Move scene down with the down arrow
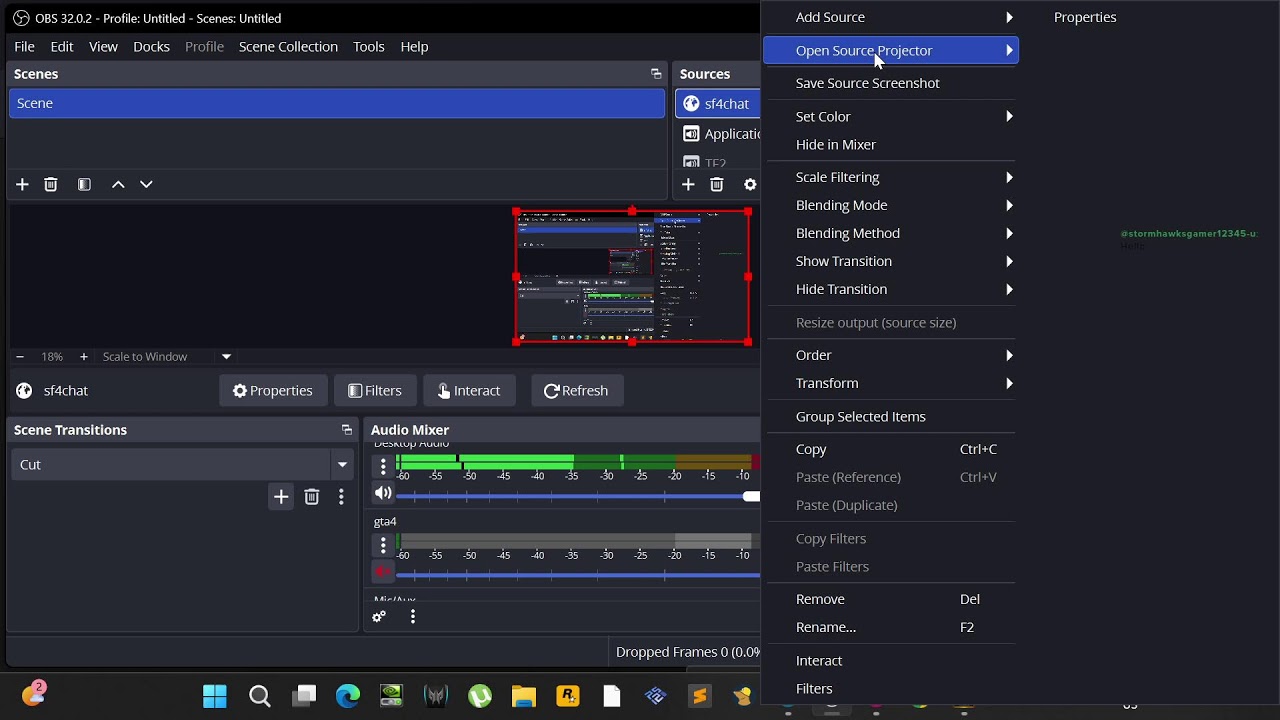Image resolution: width=1280 pixels, height=720 pixels. (146, 184)
